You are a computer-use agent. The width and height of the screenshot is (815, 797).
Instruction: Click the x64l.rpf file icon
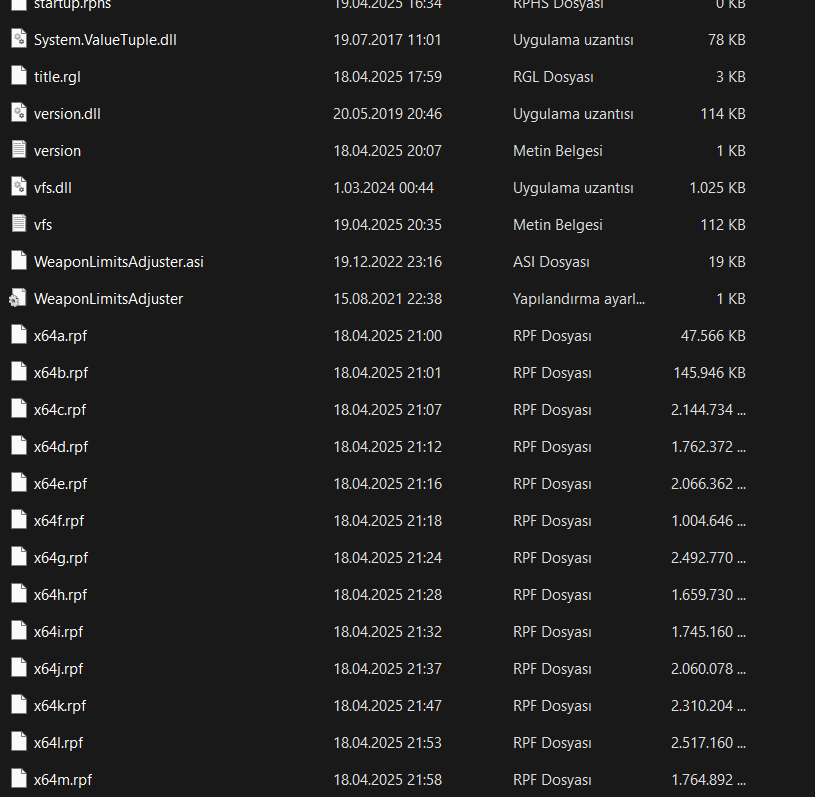click(18, 743)
